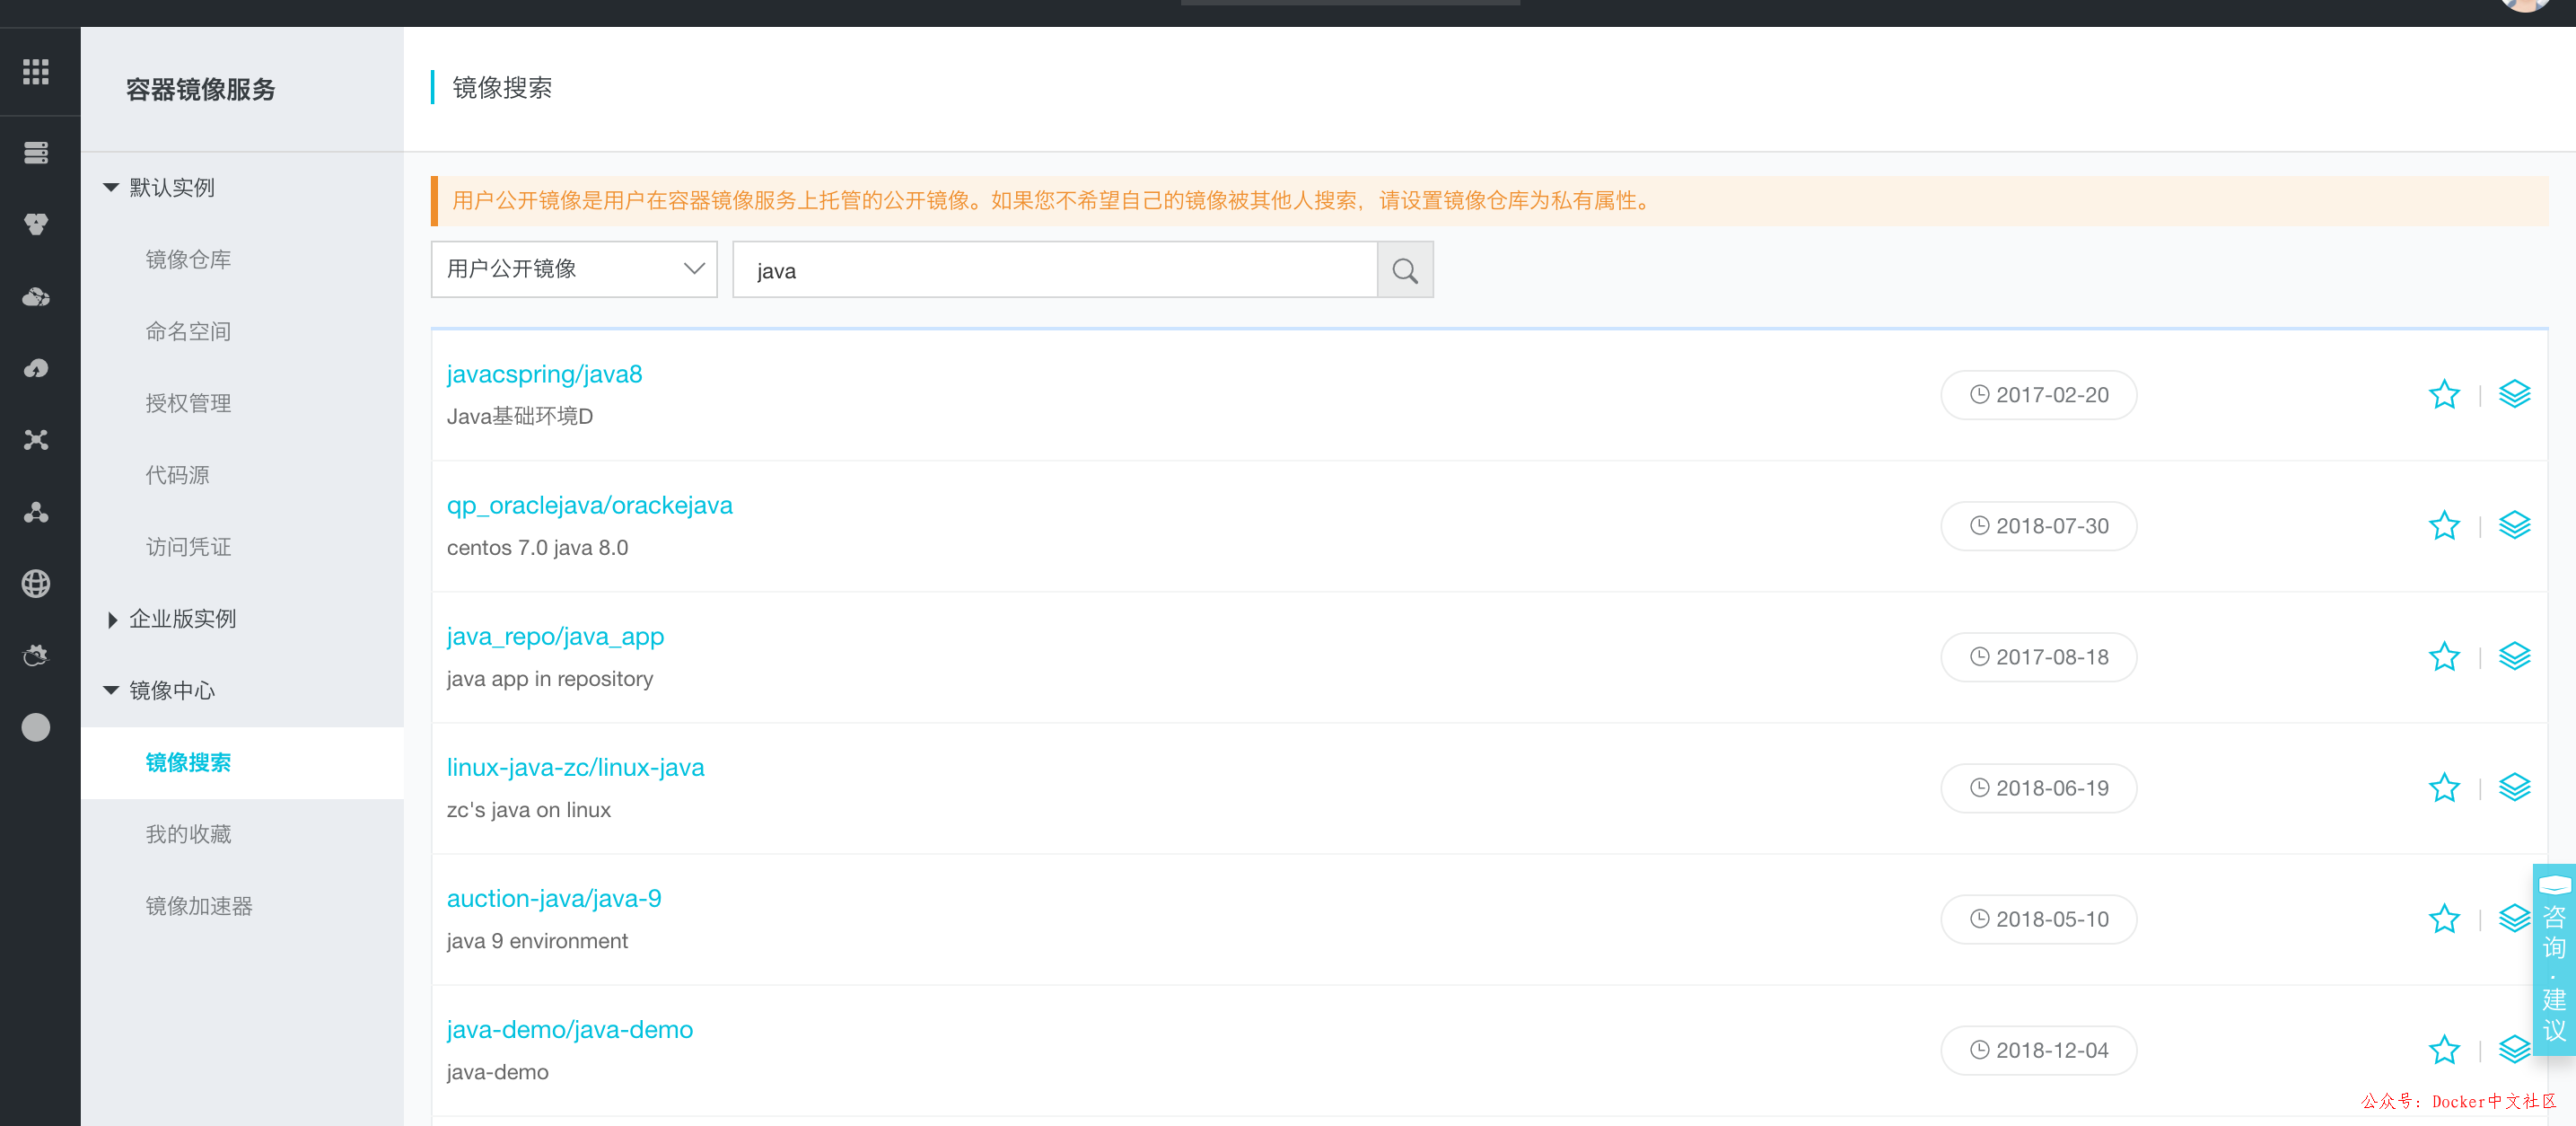Screen dimensions: 2576x1126
Task: Click the search text field containing java
Action: tap(1054, 270)
